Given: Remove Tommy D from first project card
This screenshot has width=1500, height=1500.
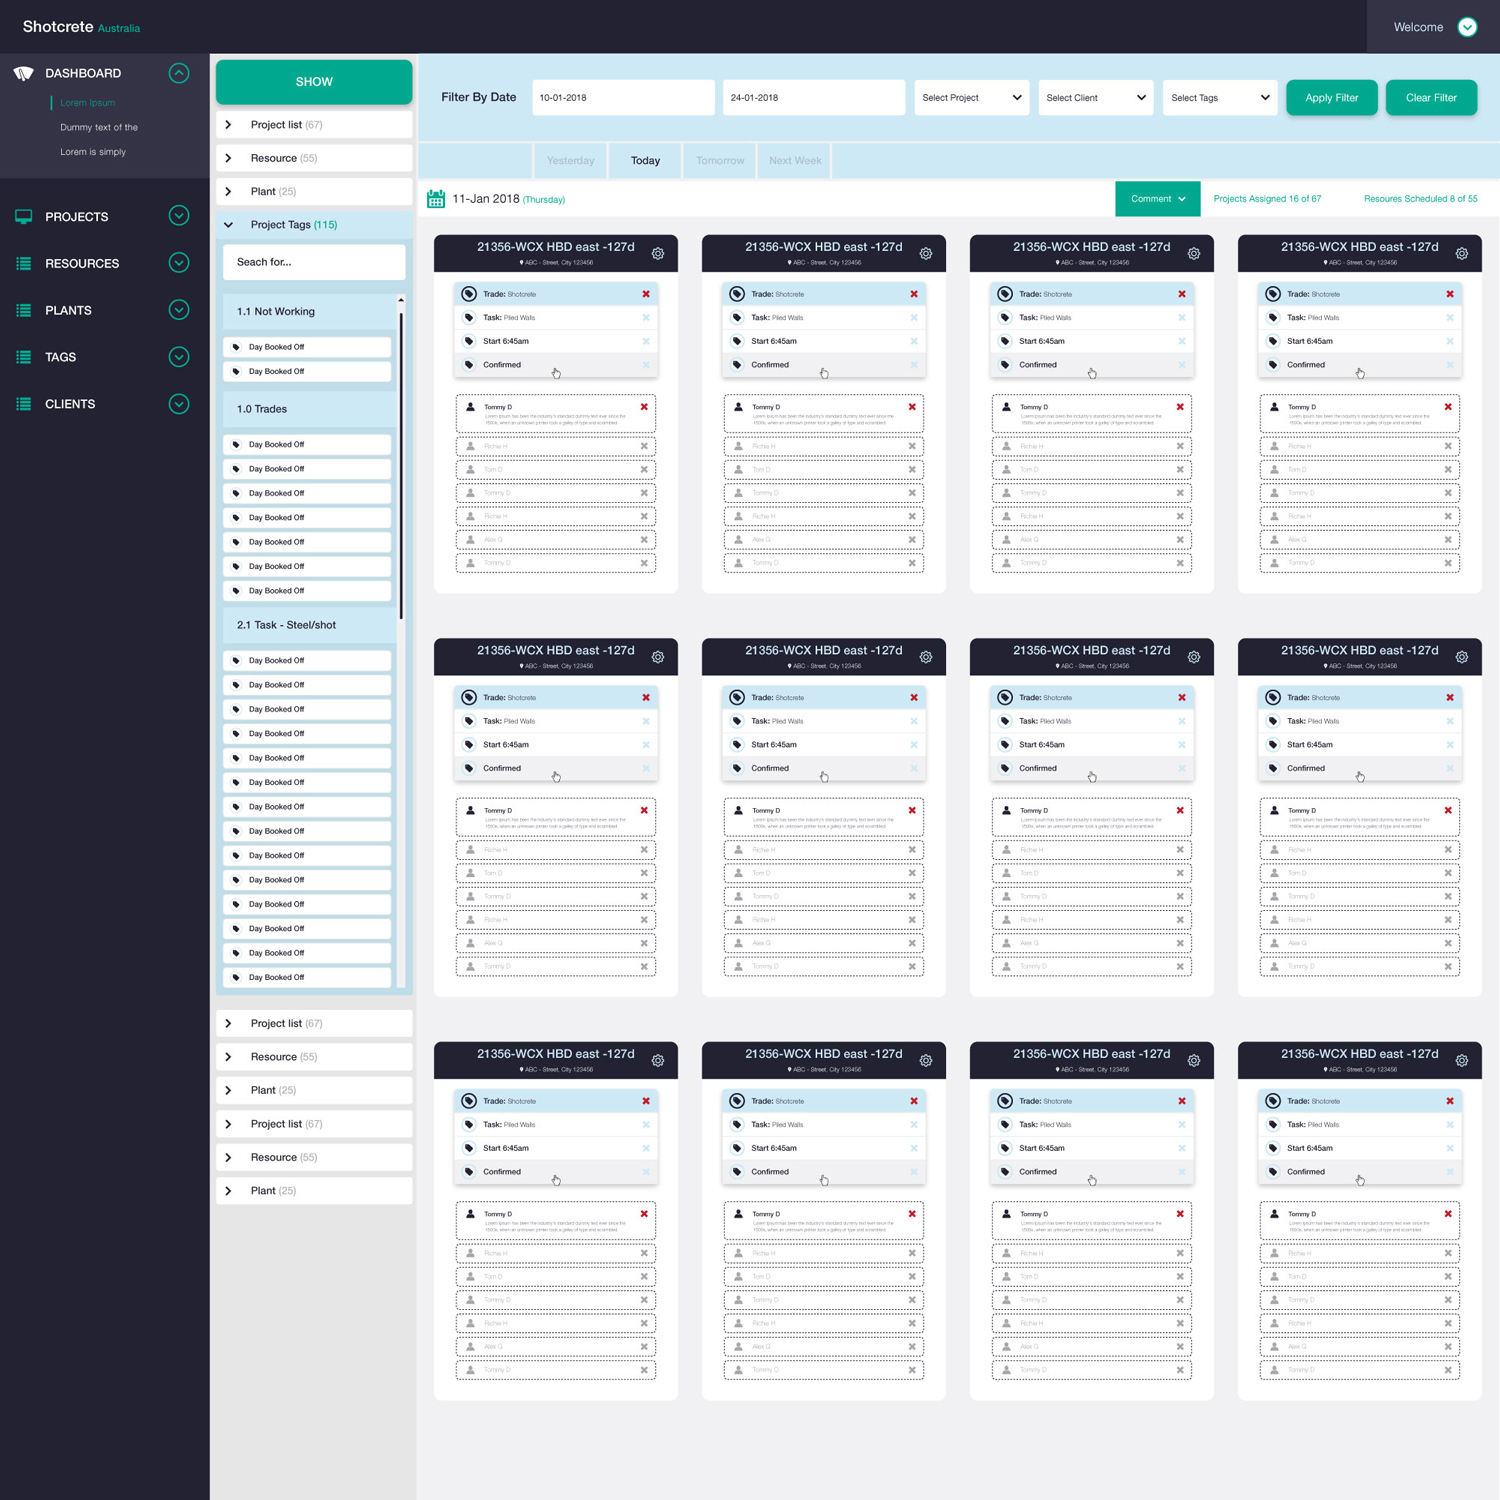Looking at the screenshot, I should point(644,407).
